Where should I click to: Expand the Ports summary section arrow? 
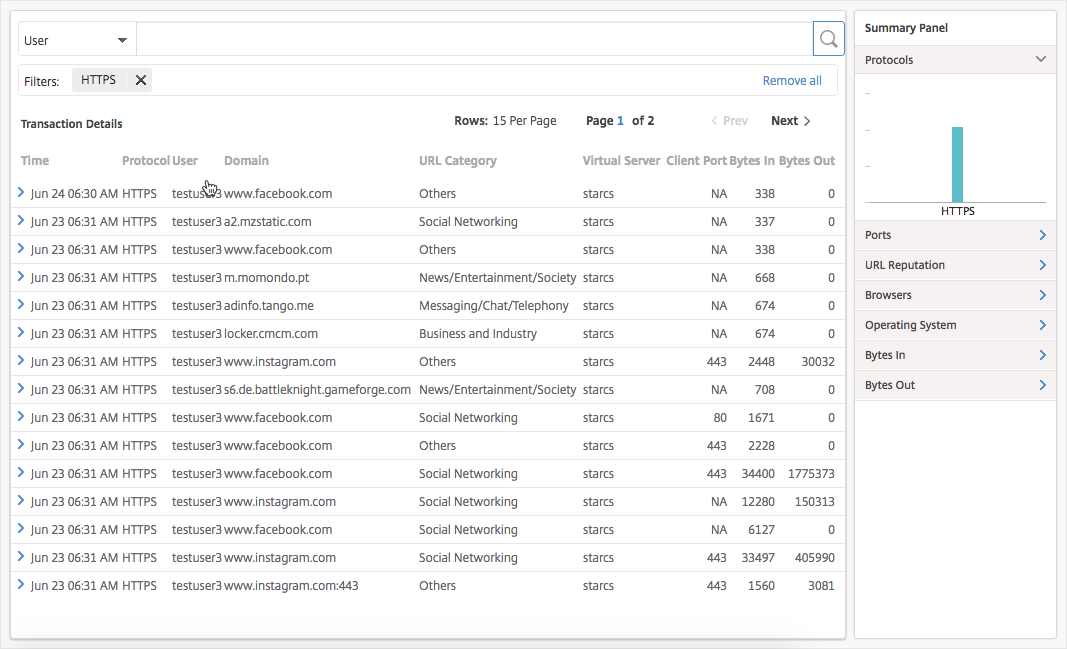point(1043,235)
